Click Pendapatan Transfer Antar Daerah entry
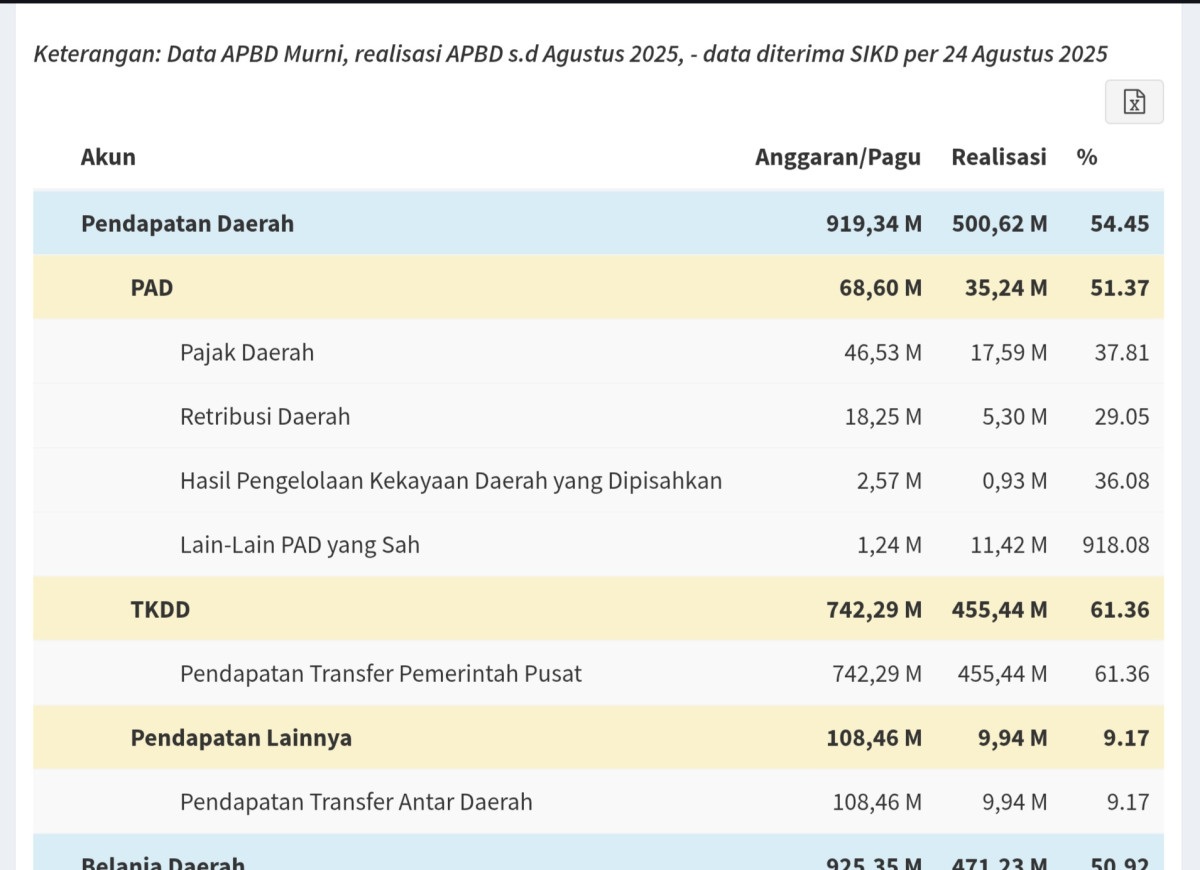Image resolution: width=1200 pixels, height=870 pixels. pos(356,802)
